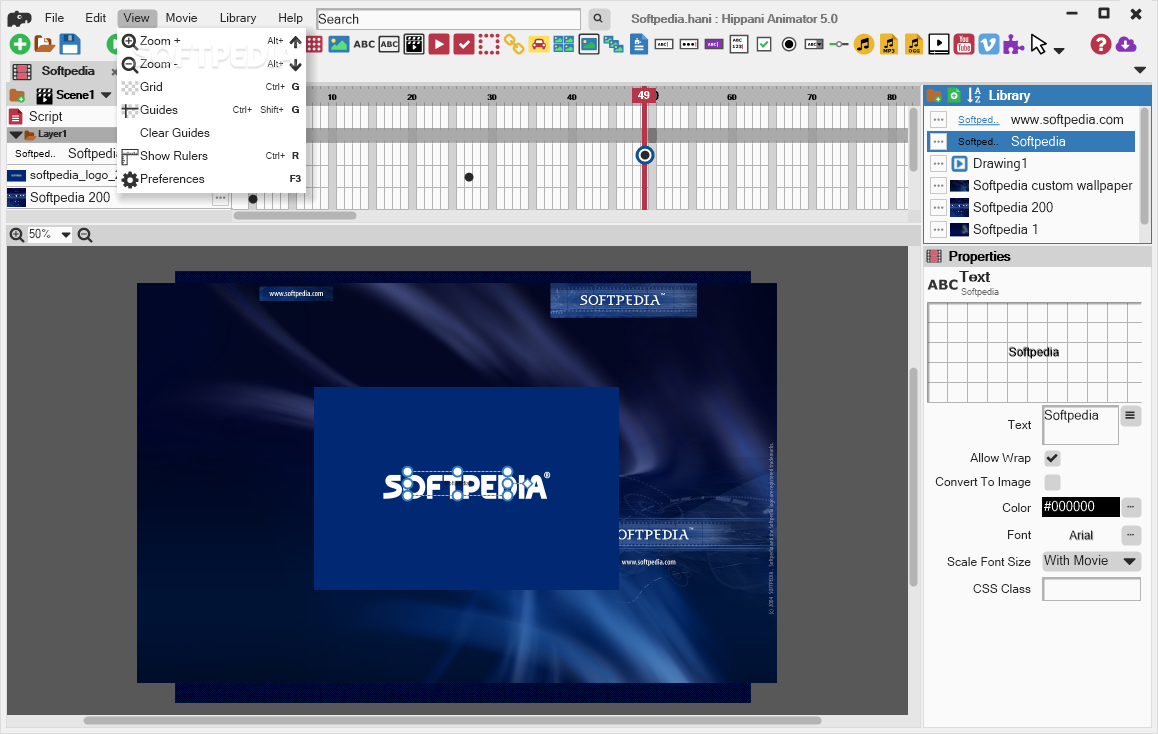Click the clapperboard movie clip toolbar icon

(414, 44)
